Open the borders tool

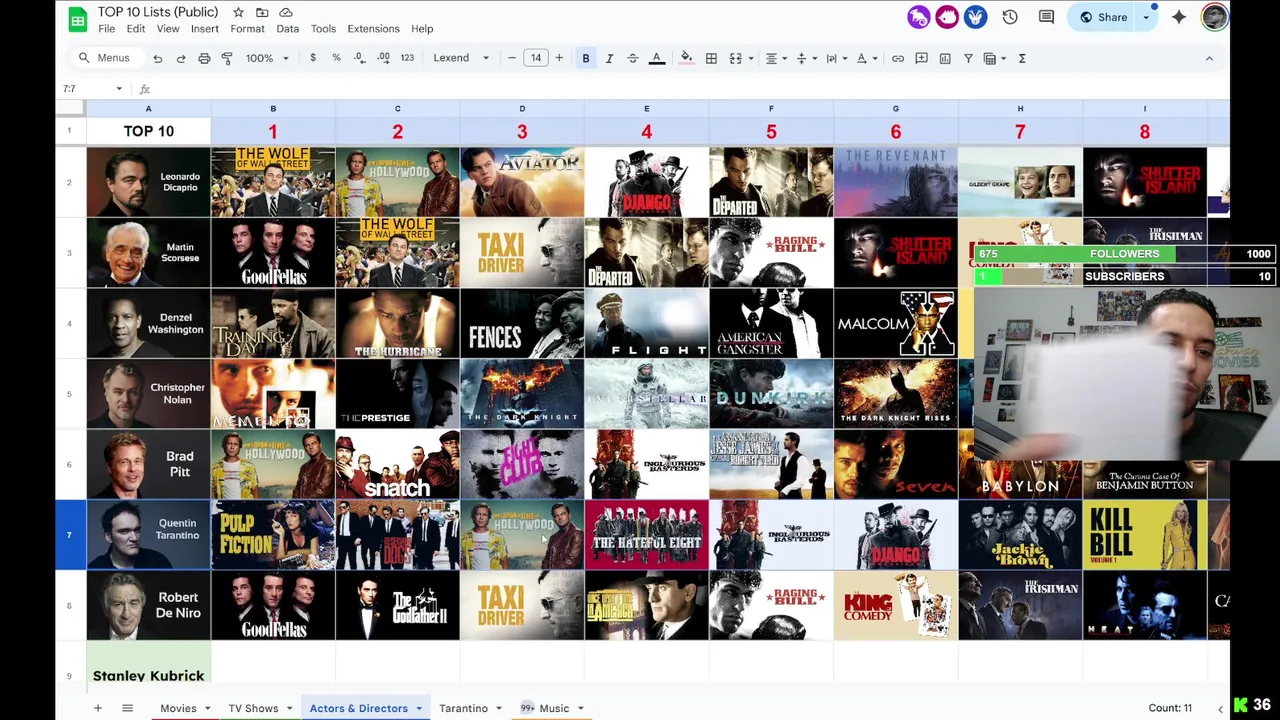[711, 58]
